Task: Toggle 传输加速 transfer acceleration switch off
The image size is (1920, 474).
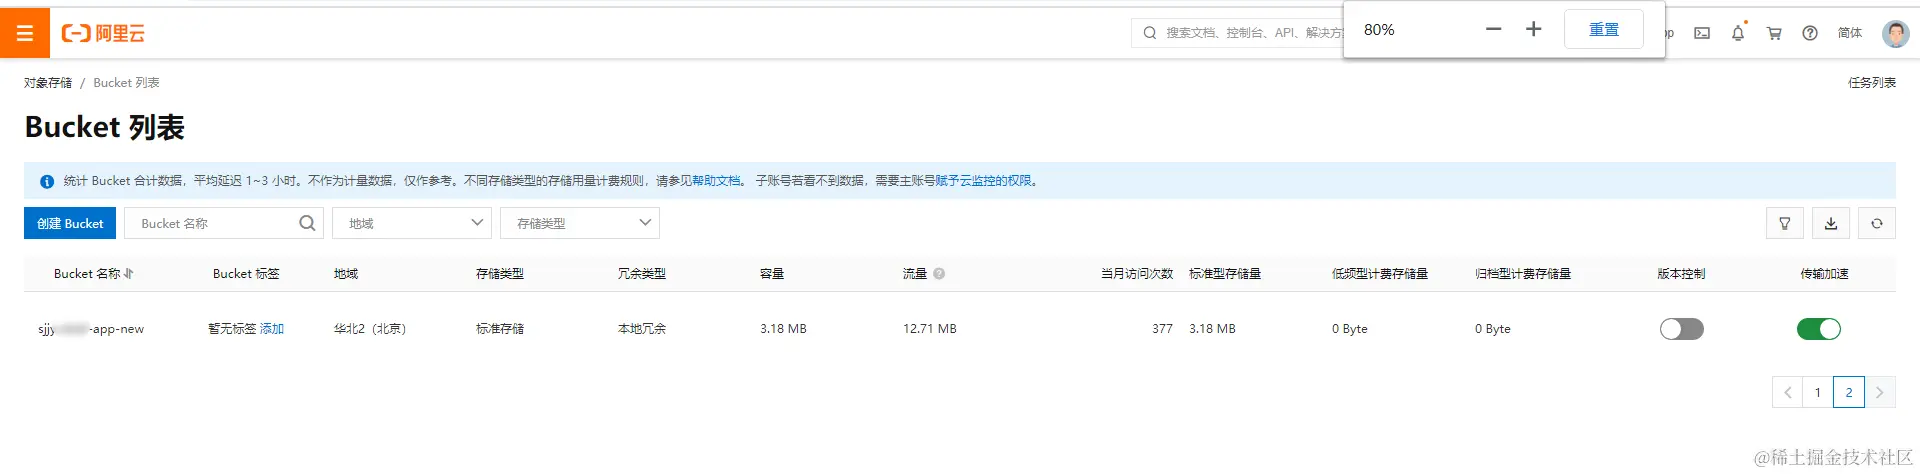Action: pyautogui.click(x=1819, y=329)
